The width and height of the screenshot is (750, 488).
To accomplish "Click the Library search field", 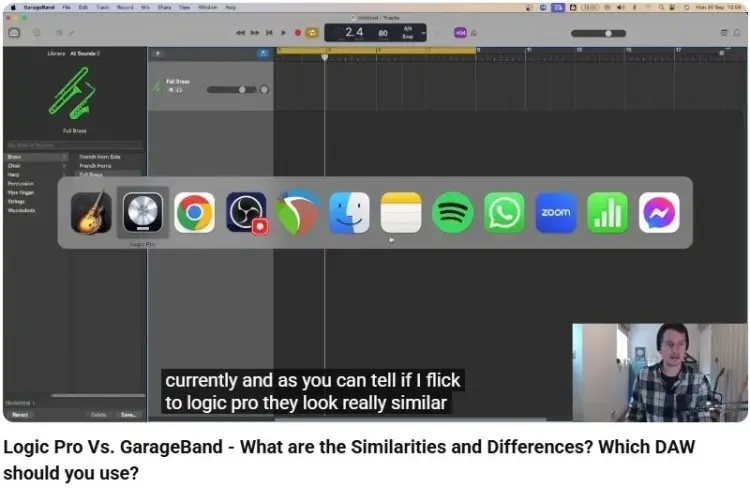I will pyautogui.click(x=74, y=145).
